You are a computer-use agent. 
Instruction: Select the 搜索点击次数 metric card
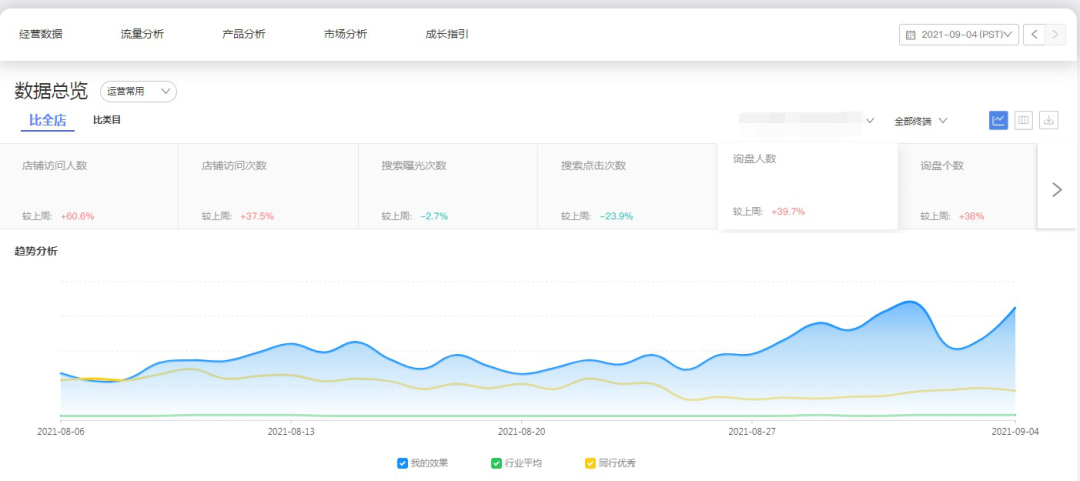(627, 186)
